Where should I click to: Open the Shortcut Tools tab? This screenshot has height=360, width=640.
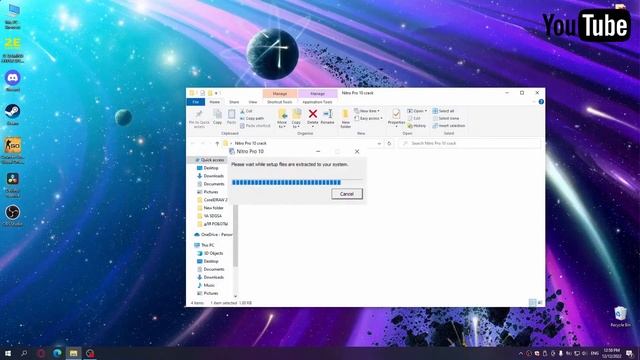280,102
